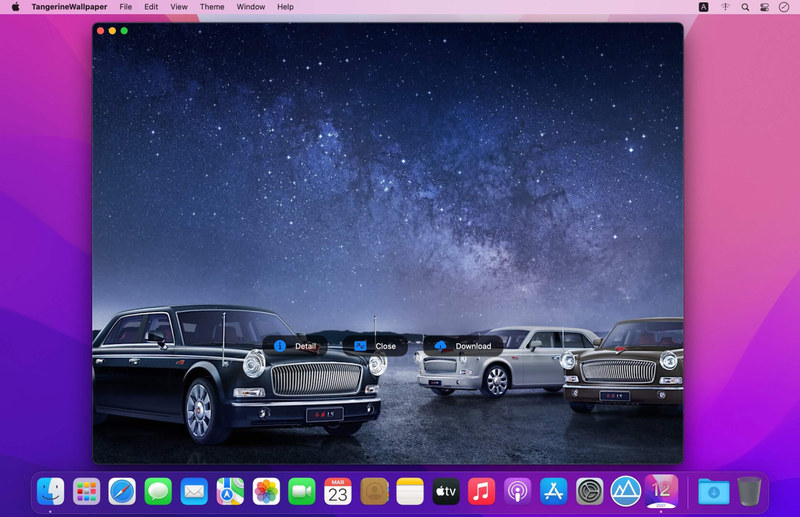This screenshot has height=517, width=800.
Task: Open System Preferences from the Dock
Action: coord(590,491)
